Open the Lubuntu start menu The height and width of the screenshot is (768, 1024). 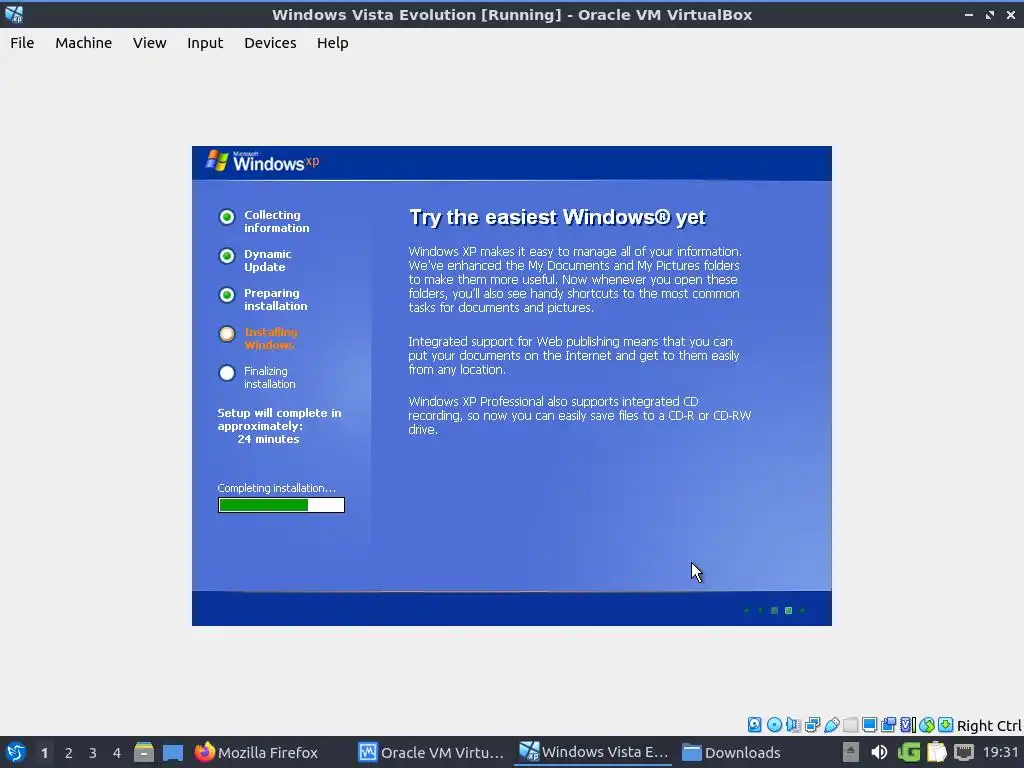point(16,752)
